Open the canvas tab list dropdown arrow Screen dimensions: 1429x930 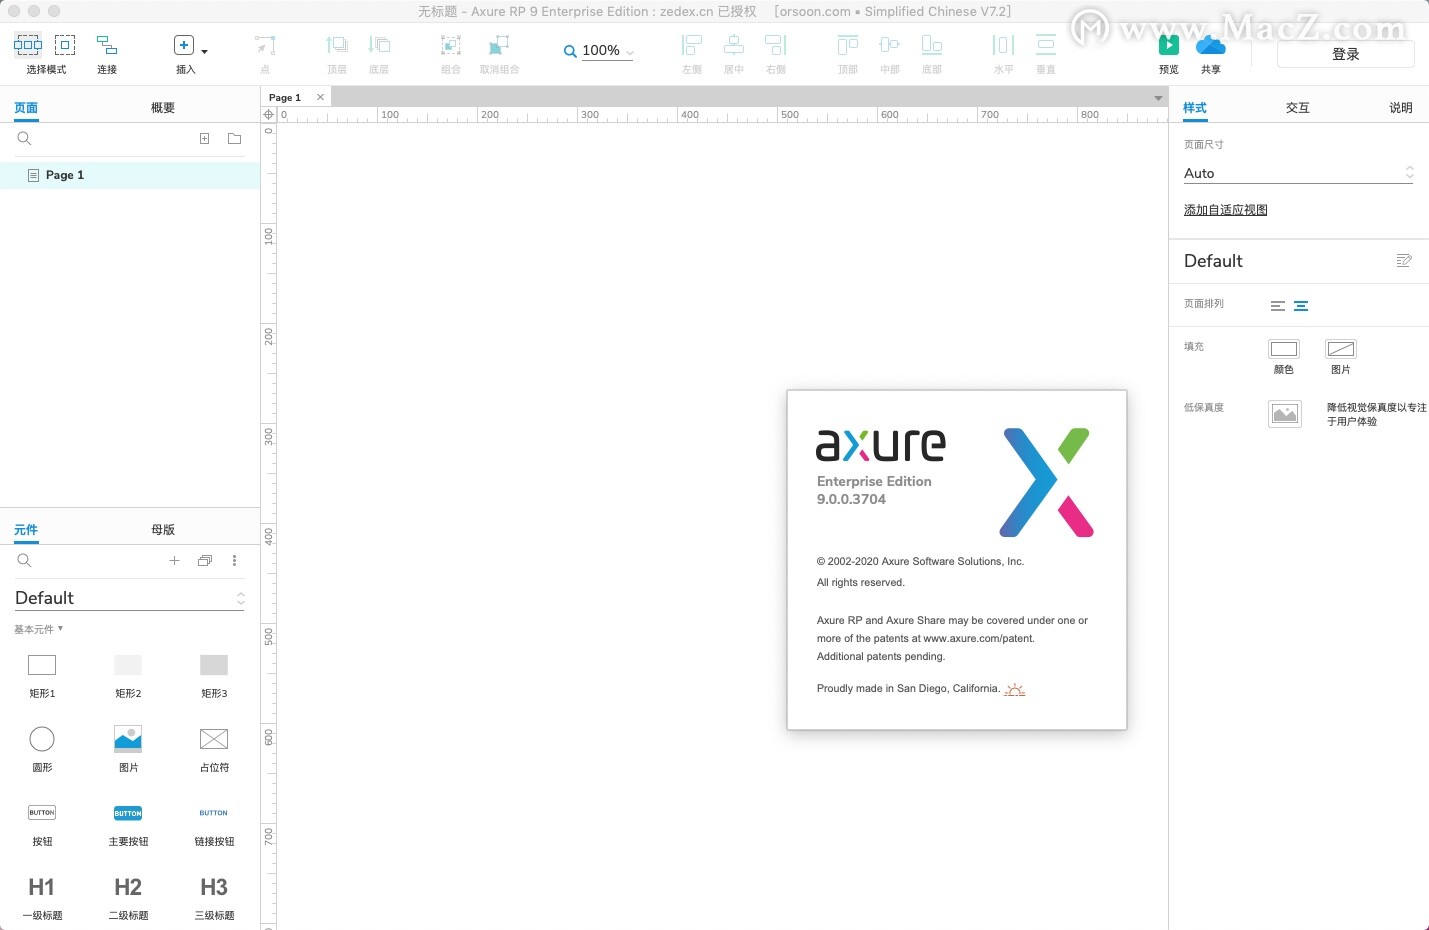pos(1158,98)
